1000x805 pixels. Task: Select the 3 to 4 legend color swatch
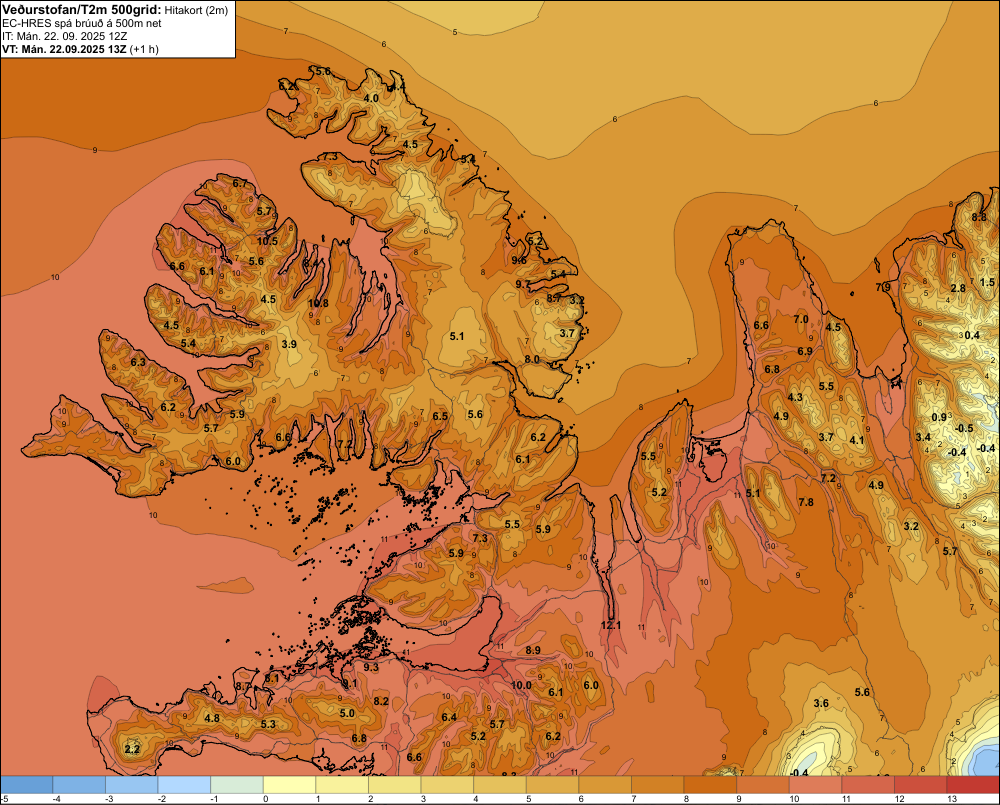click(x=448, y=785)
